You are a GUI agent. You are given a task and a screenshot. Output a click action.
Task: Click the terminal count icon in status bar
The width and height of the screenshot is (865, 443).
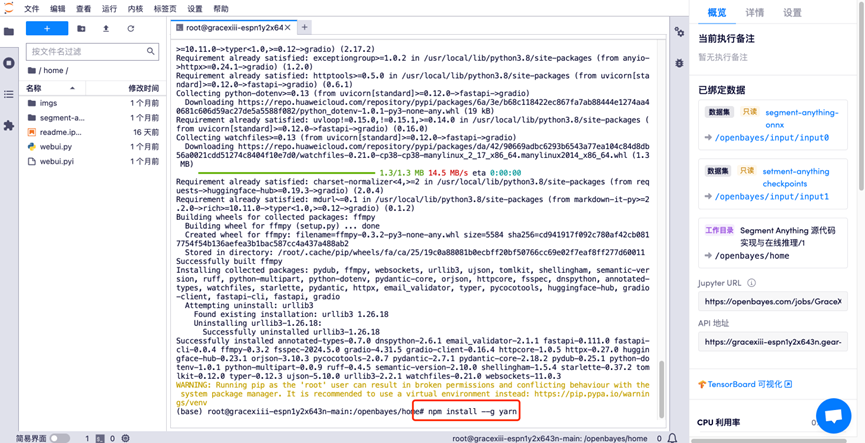tap(100, 438)
